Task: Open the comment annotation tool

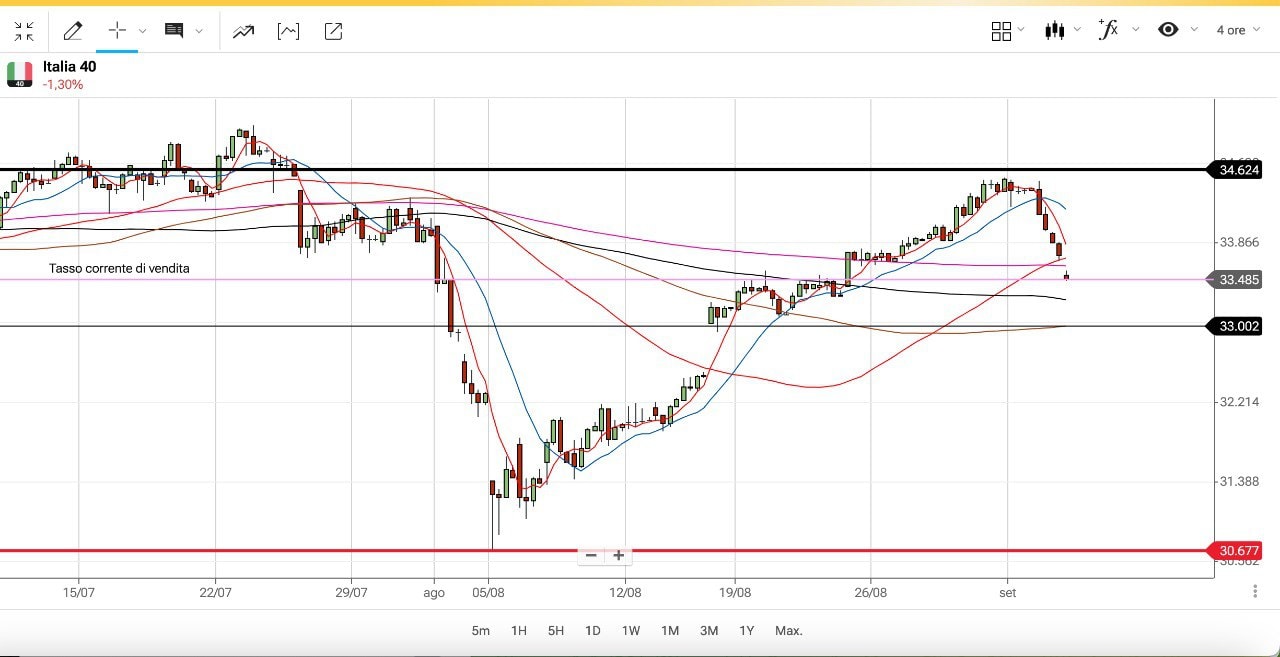Action: pyautogui.click(x=174, y=31)
